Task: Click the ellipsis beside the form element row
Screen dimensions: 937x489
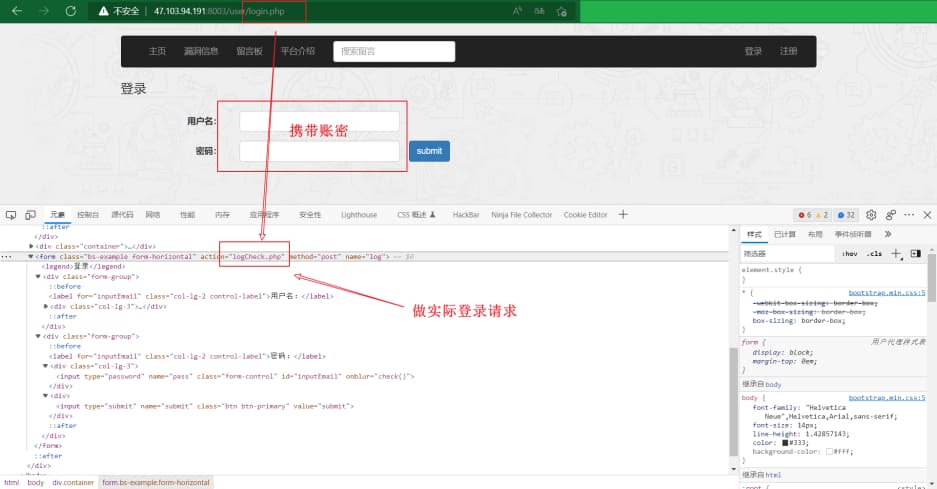Action: [x=7, y=256]
